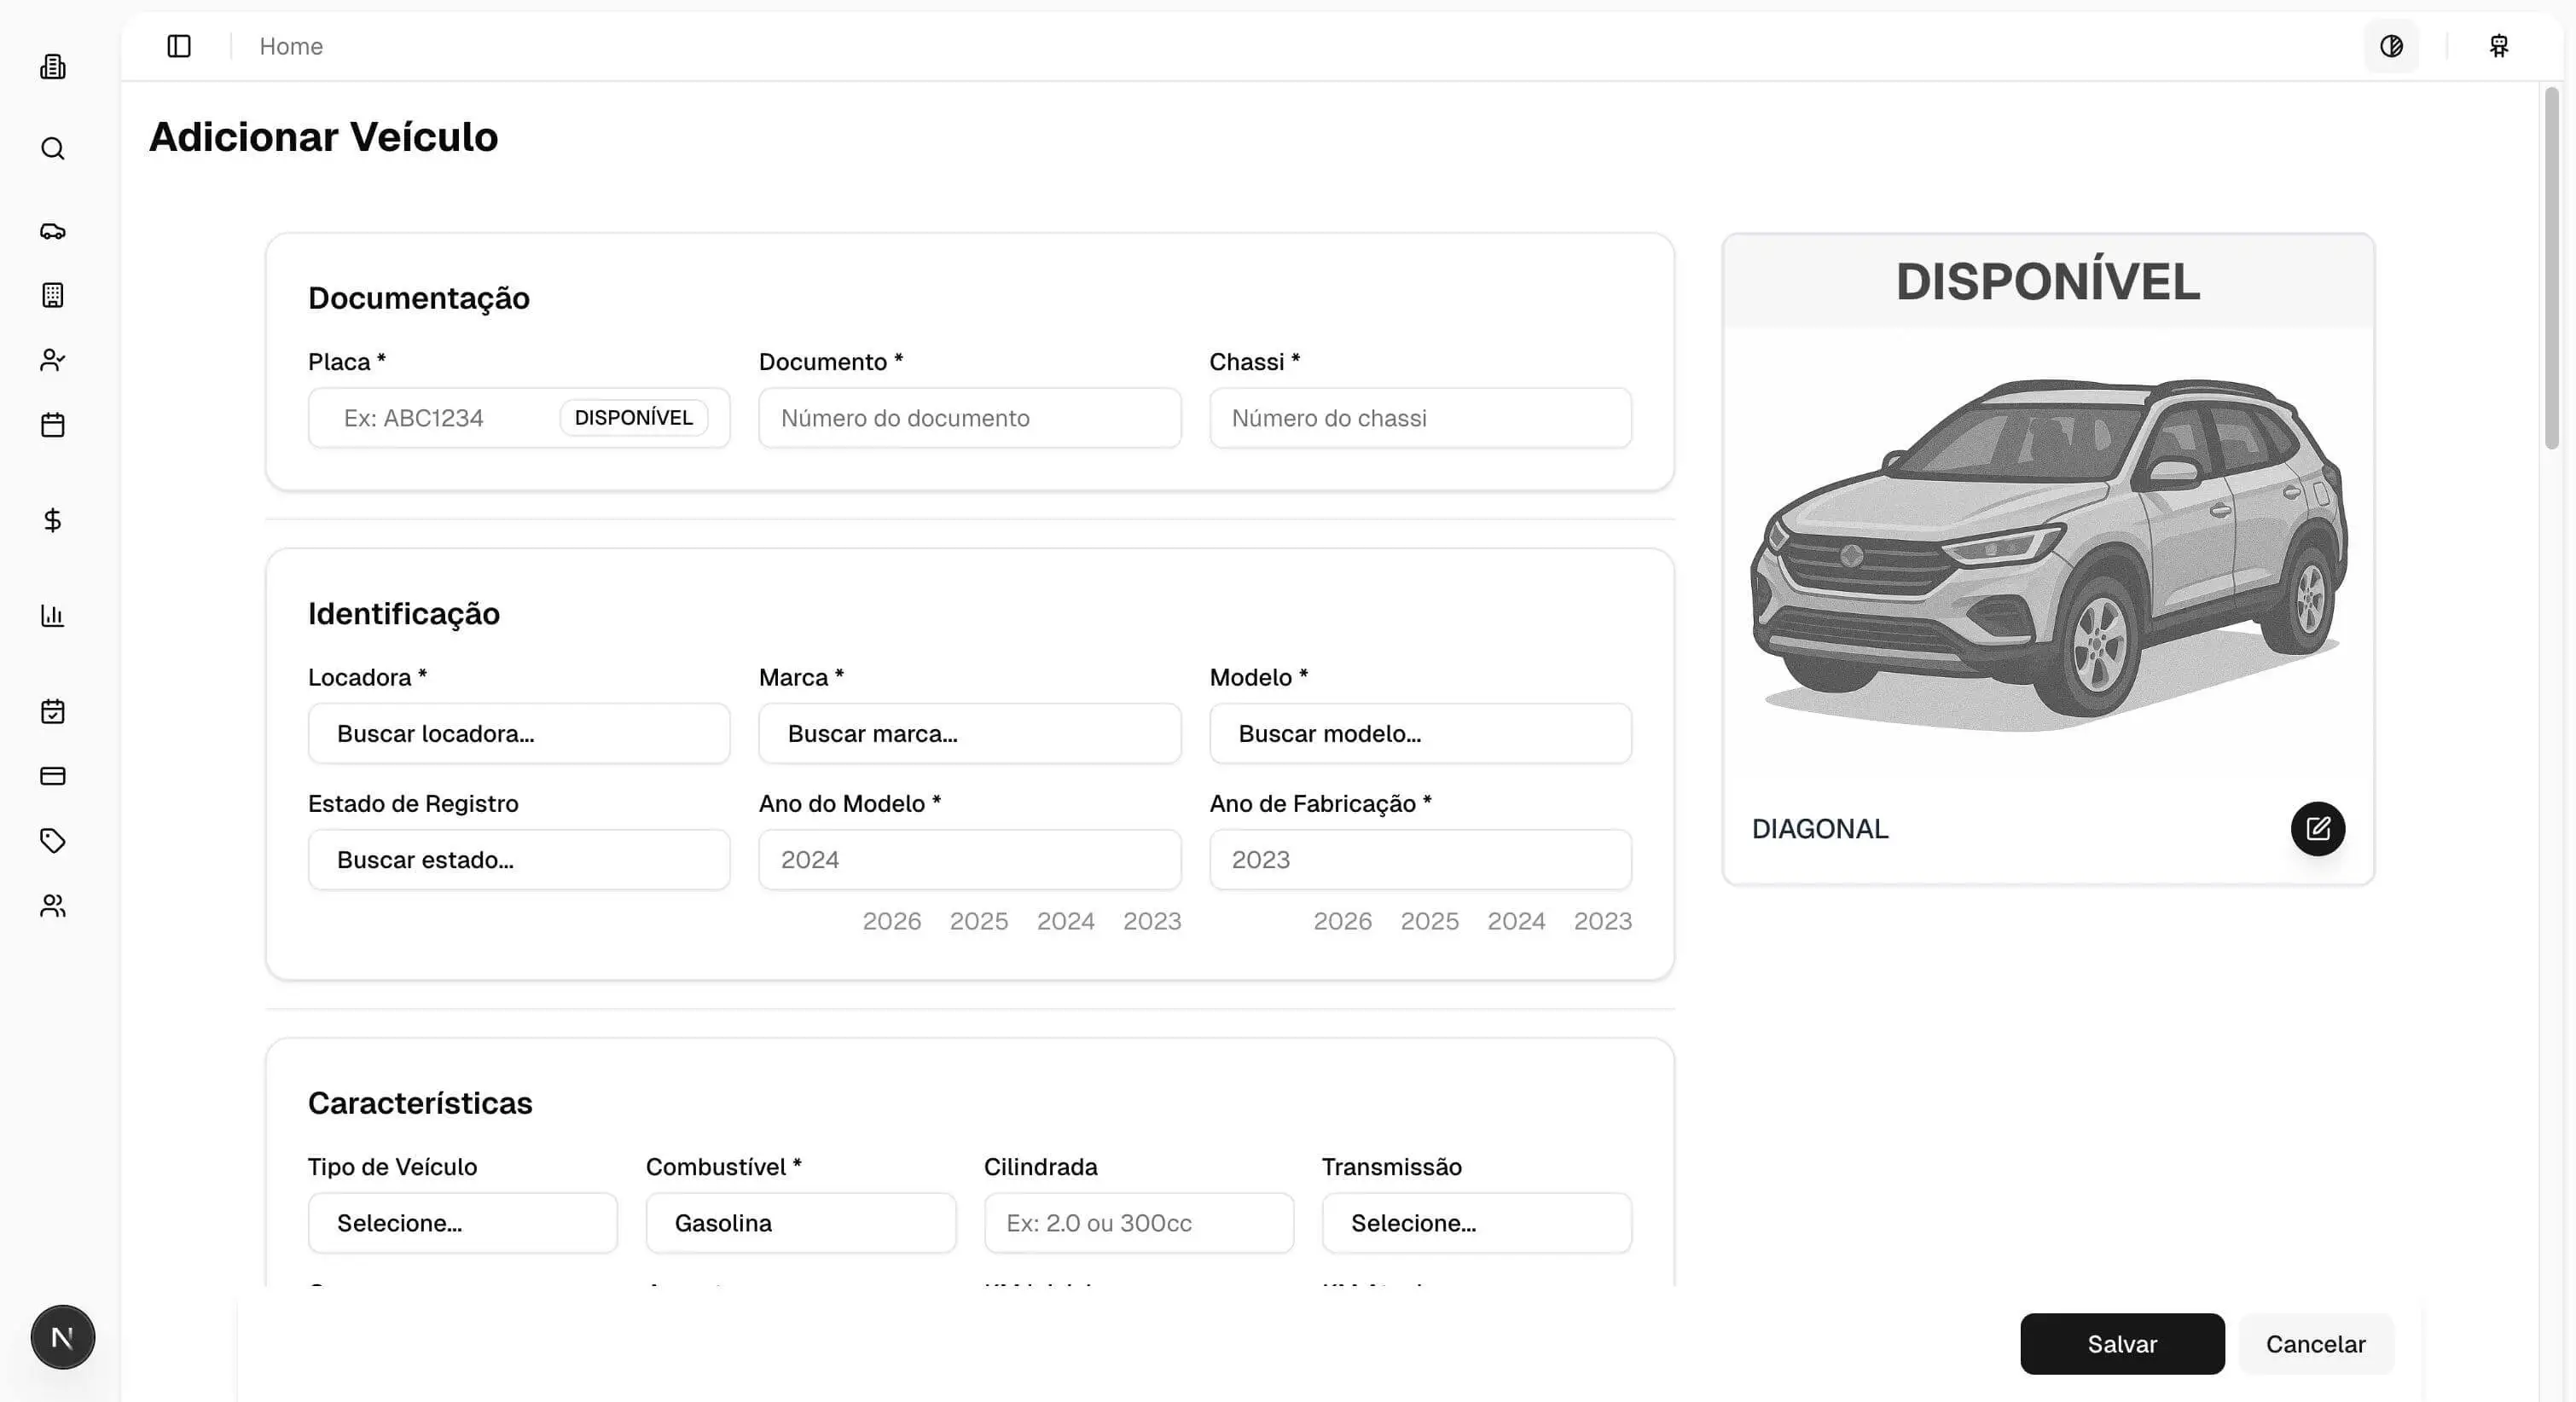Open the bar chart reports icon

(53, 615)
